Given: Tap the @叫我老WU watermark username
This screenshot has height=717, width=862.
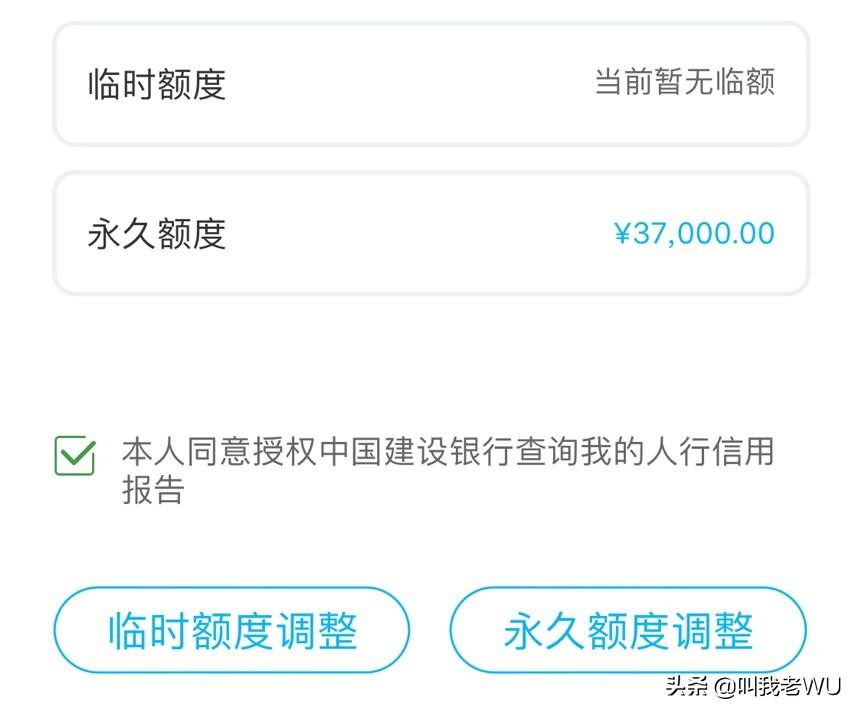Looking at the screenshot, I should pos(778,687).
